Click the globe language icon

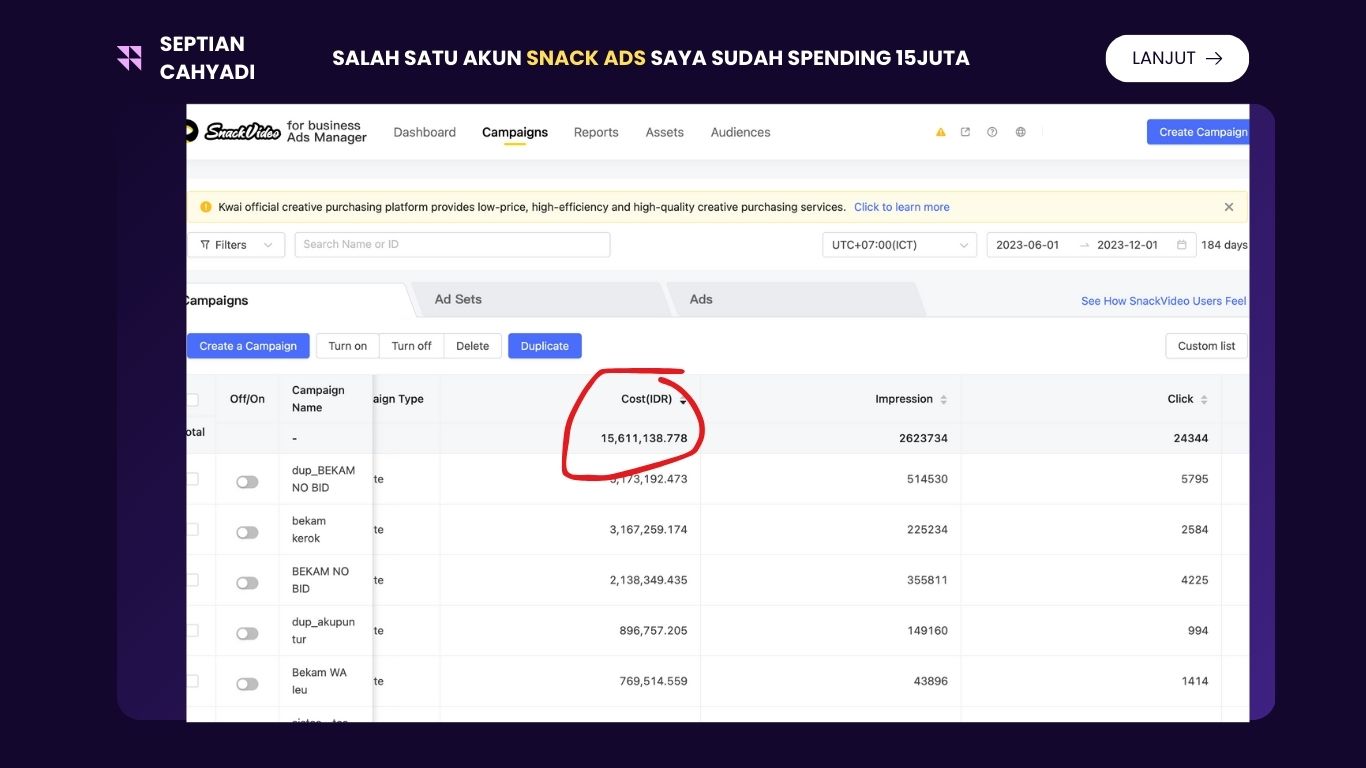(1020, 132)
